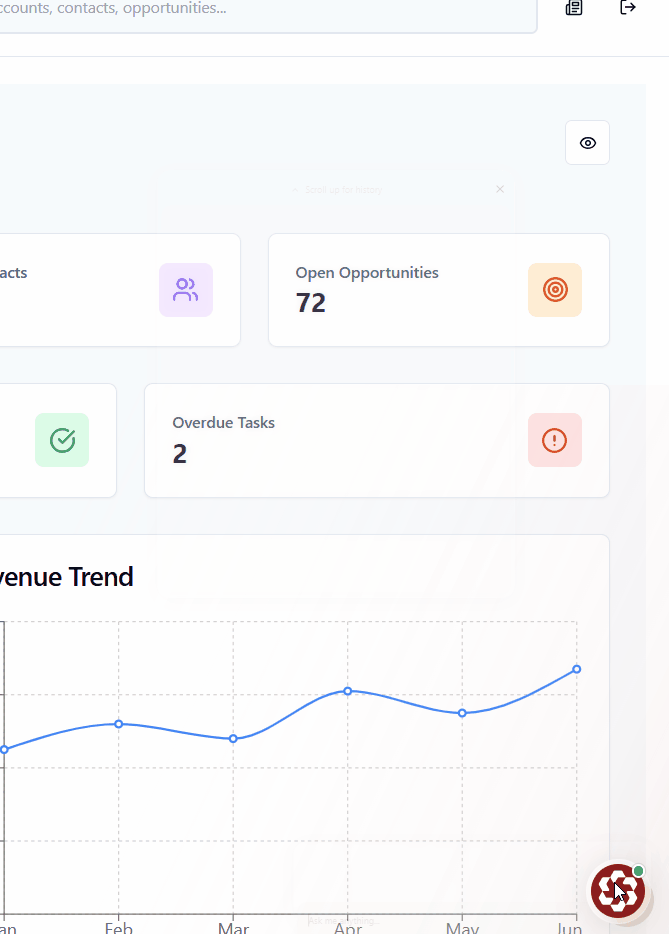Click the green checkmark circle icon

point(62,440)
